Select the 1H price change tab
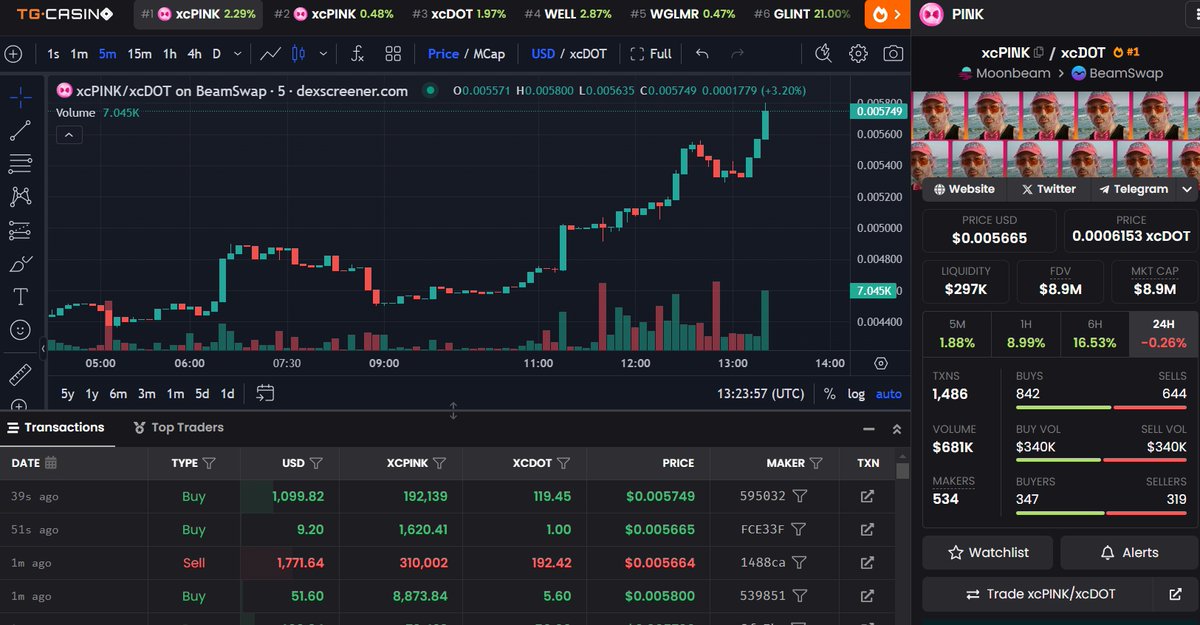1200x625 pixels. click(1025, 334)
